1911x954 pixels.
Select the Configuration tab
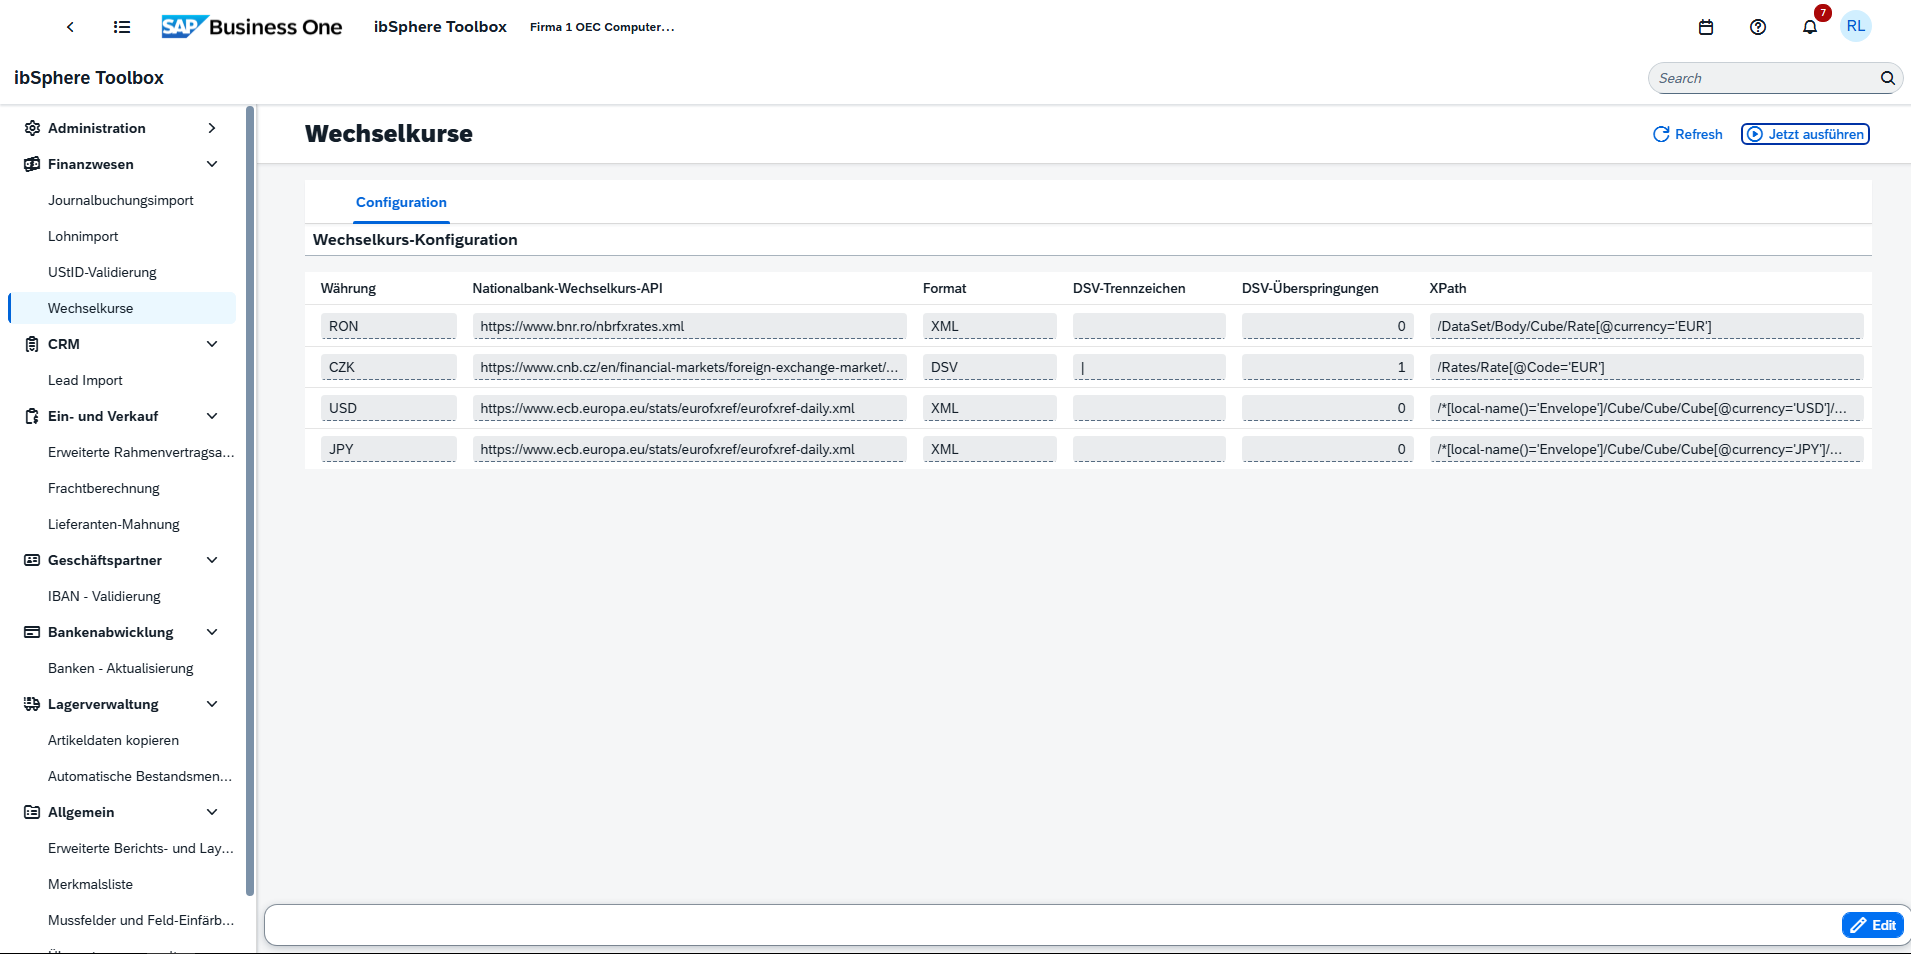point(401,202)
